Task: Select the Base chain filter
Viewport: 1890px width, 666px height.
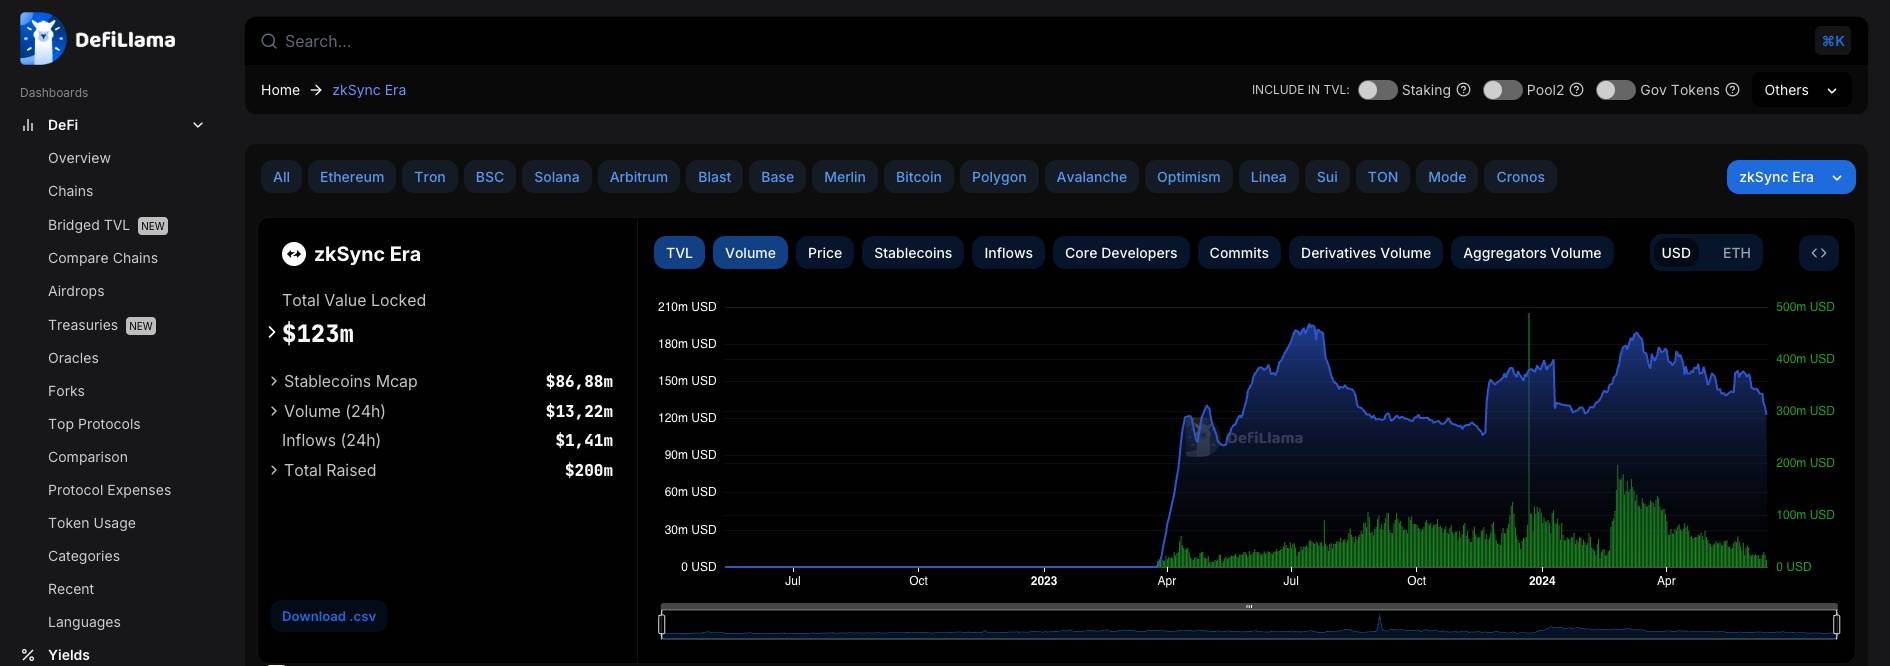Action: pos(777,177)
